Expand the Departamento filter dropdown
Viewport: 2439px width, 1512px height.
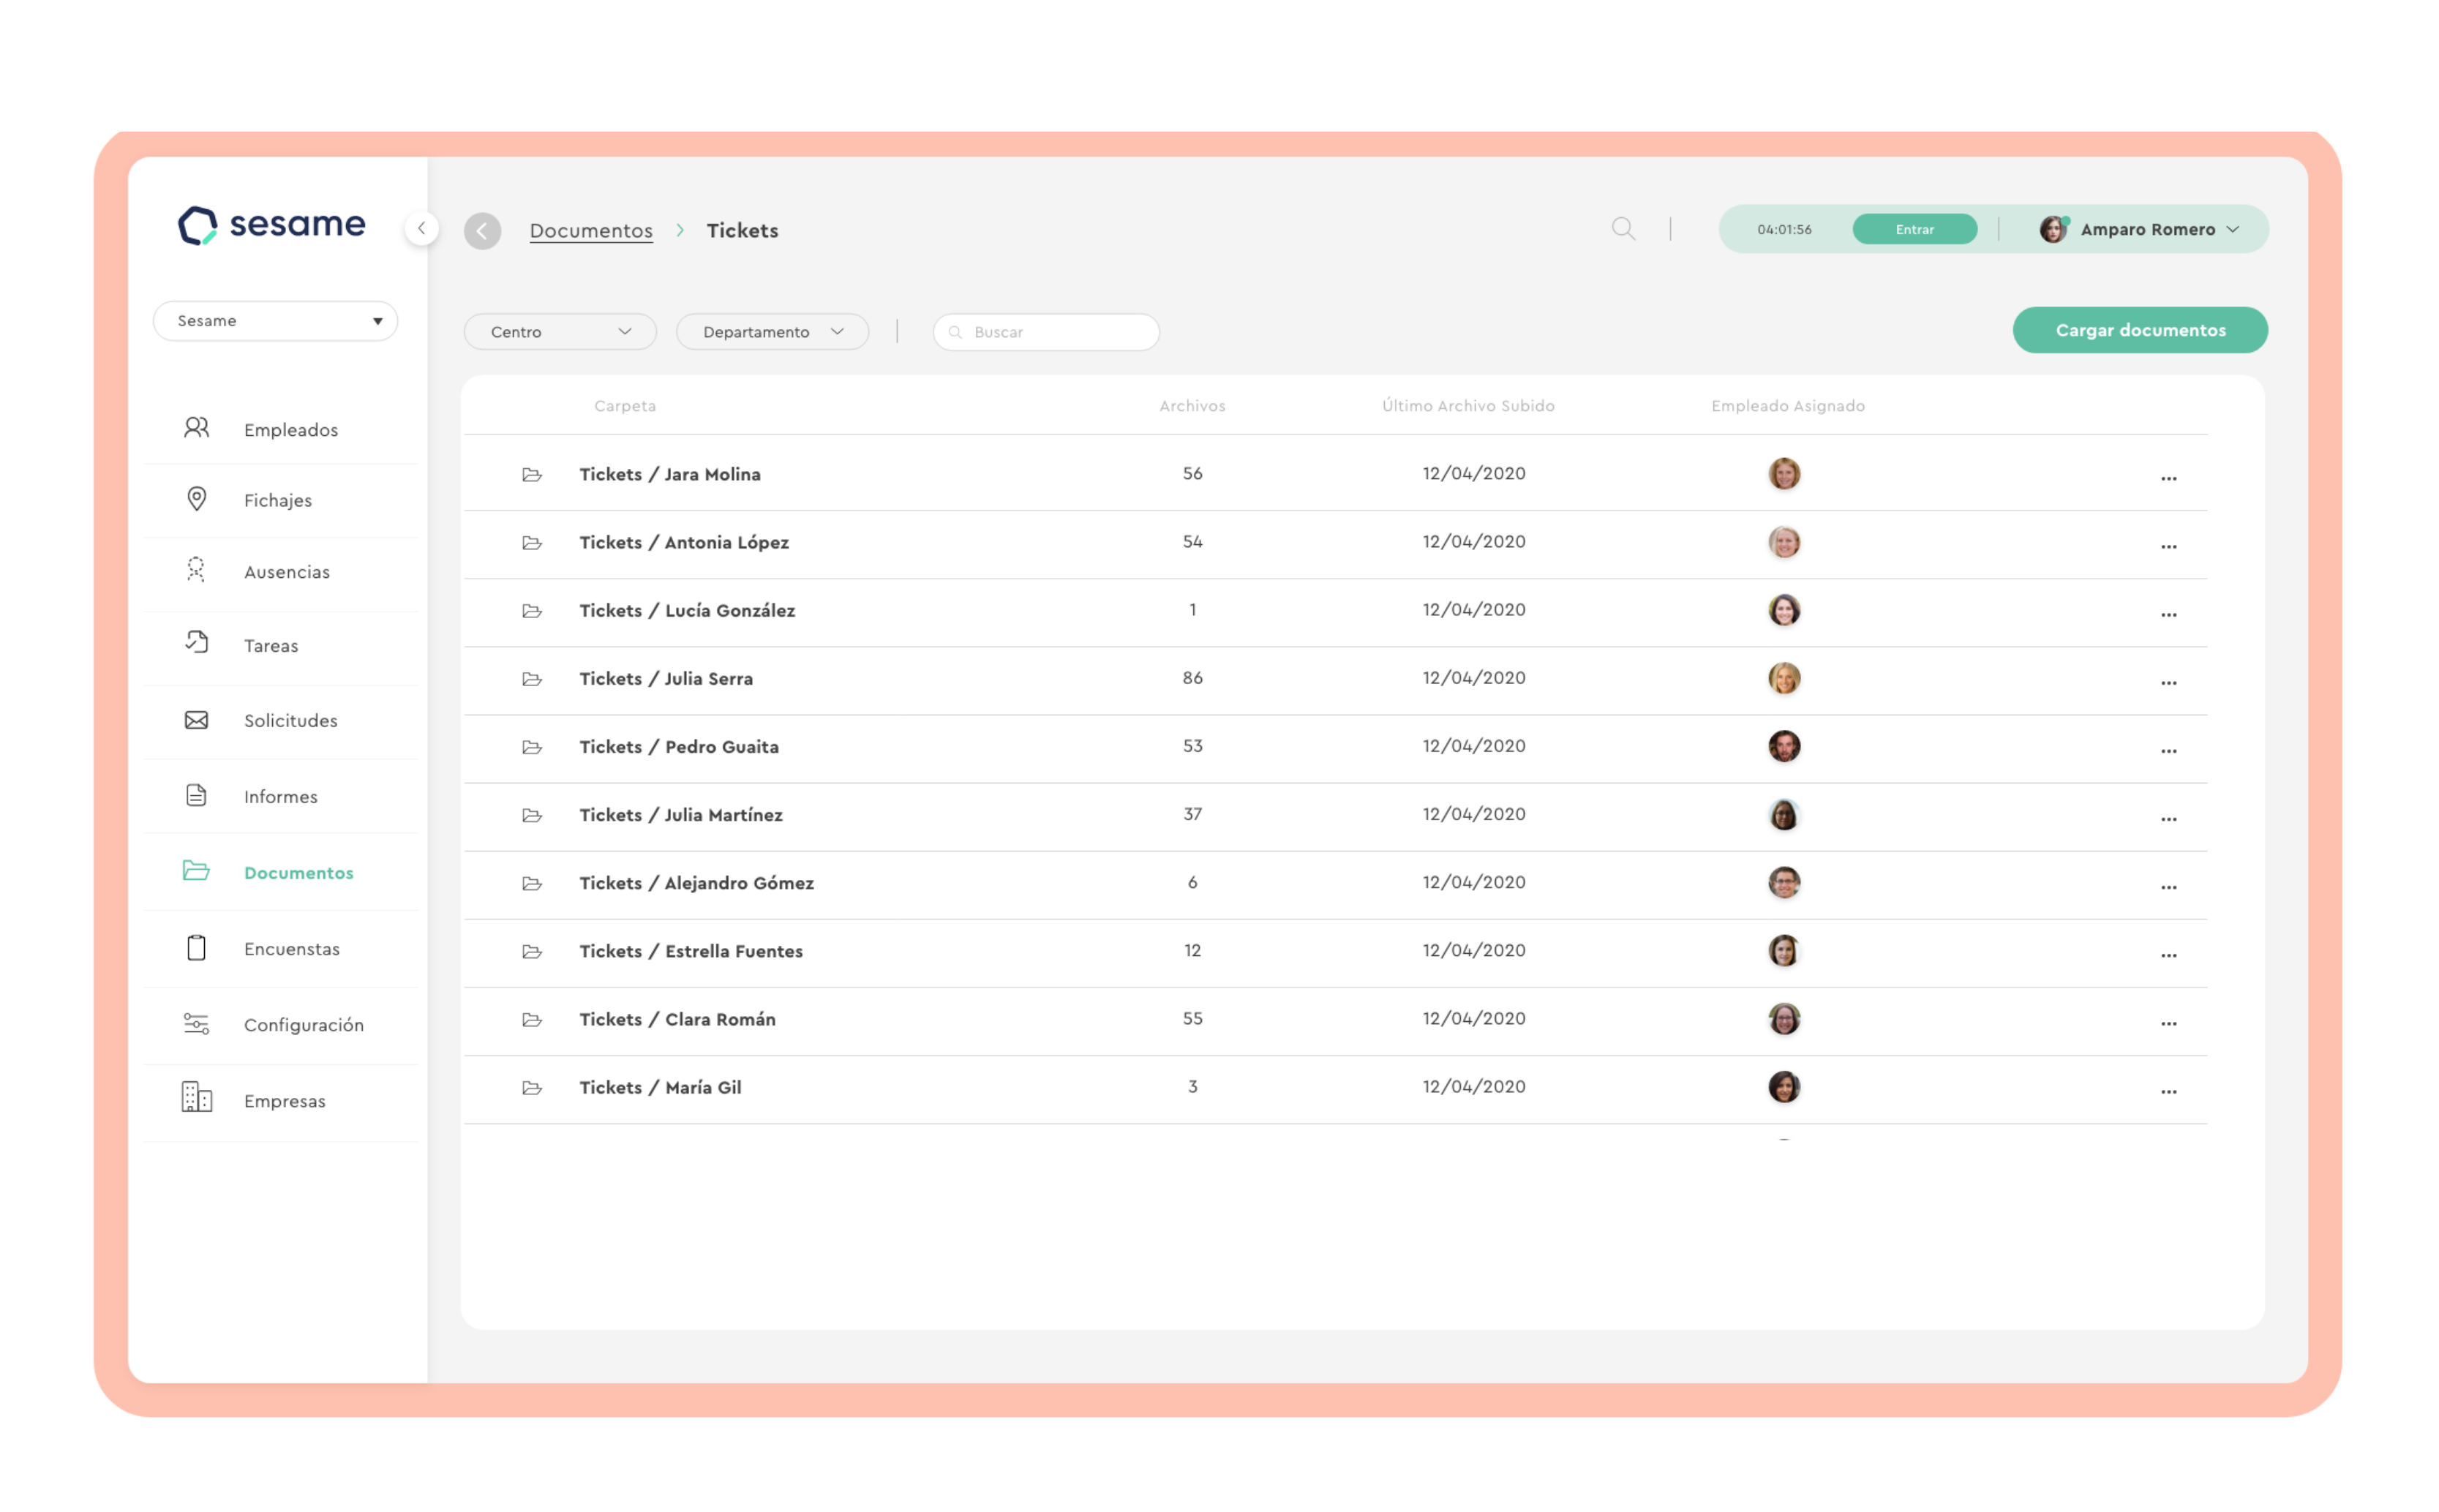tap(772, 332)
